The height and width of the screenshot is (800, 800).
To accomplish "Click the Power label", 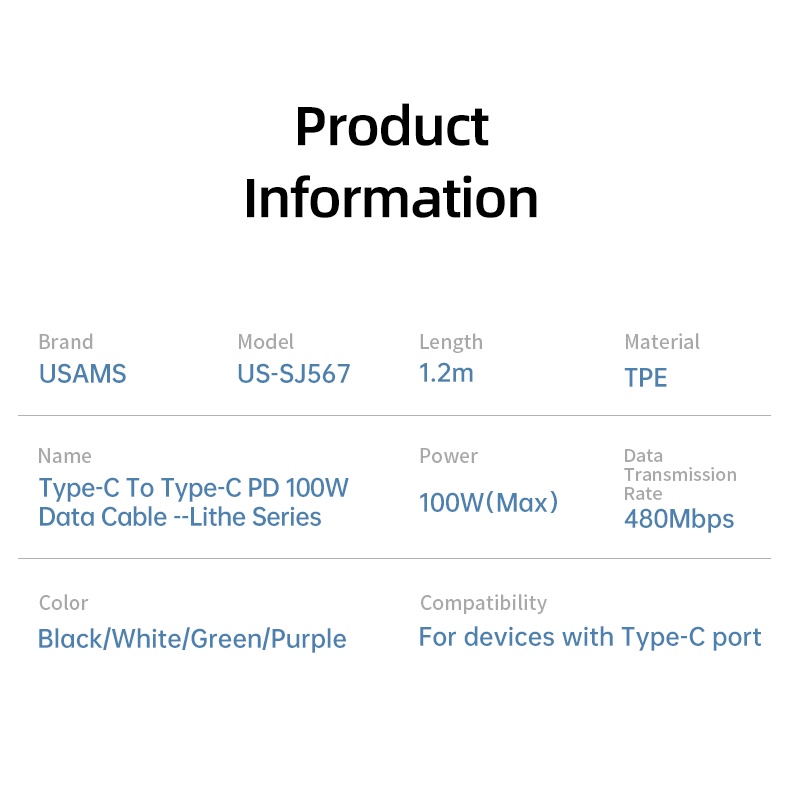I will point(448,456).
